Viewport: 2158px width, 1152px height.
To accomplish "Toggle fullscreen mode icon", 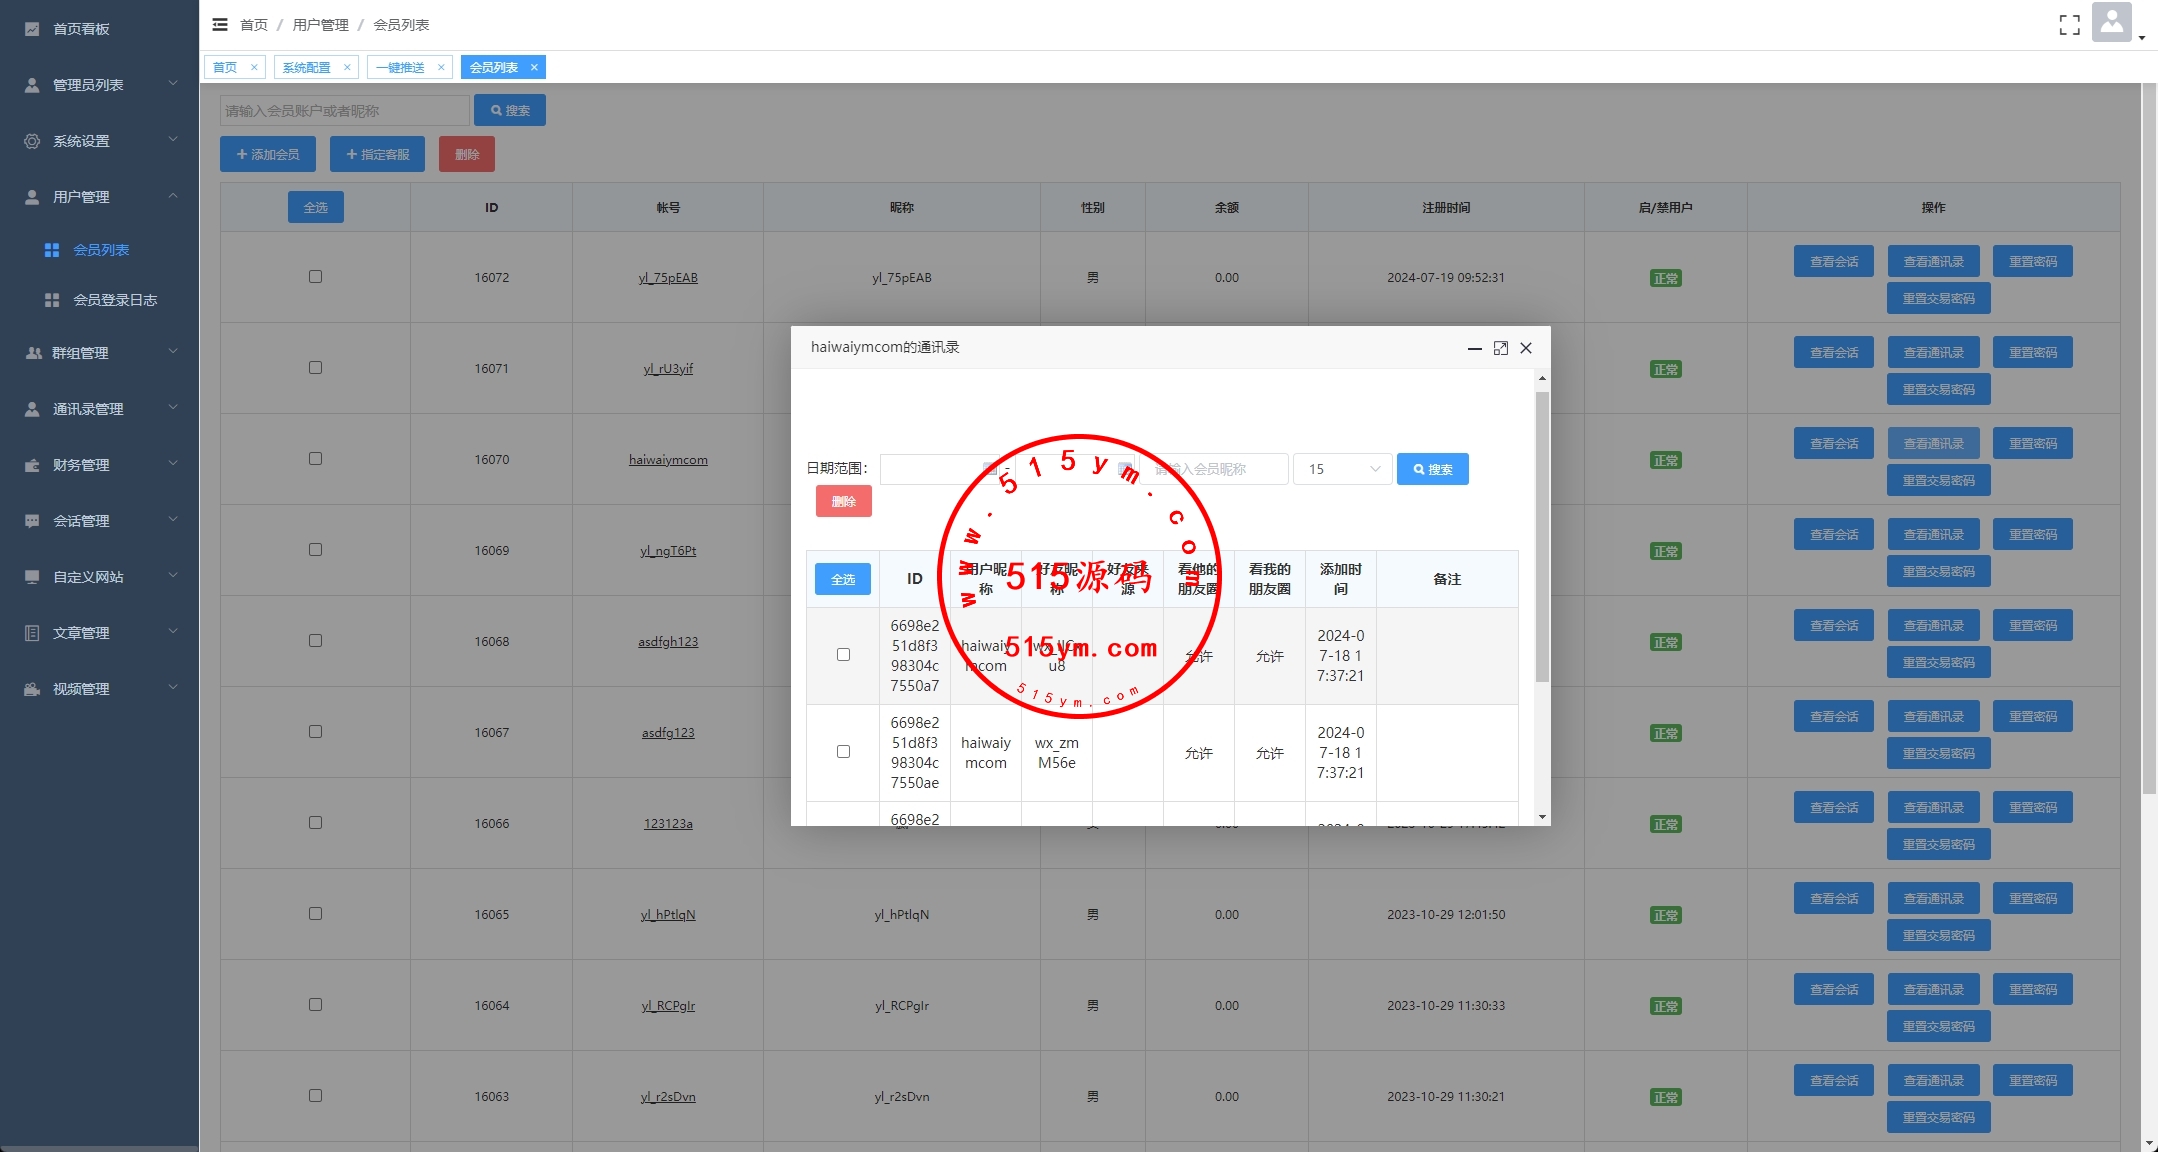I will (2069, 25).
